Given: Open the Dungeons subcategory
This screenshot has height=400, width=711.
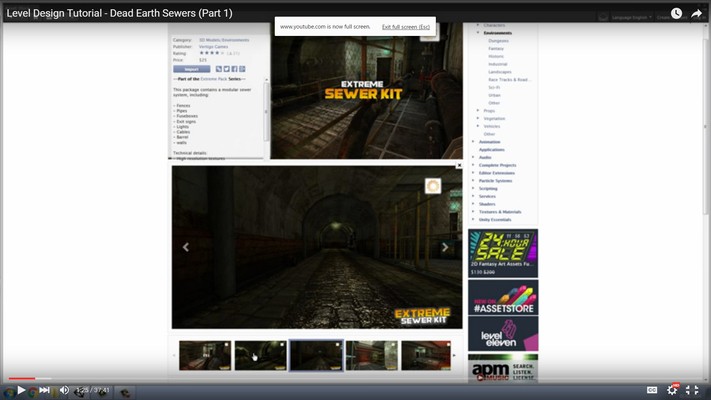Looking at the screenshot, I should (x=498, y=41).
